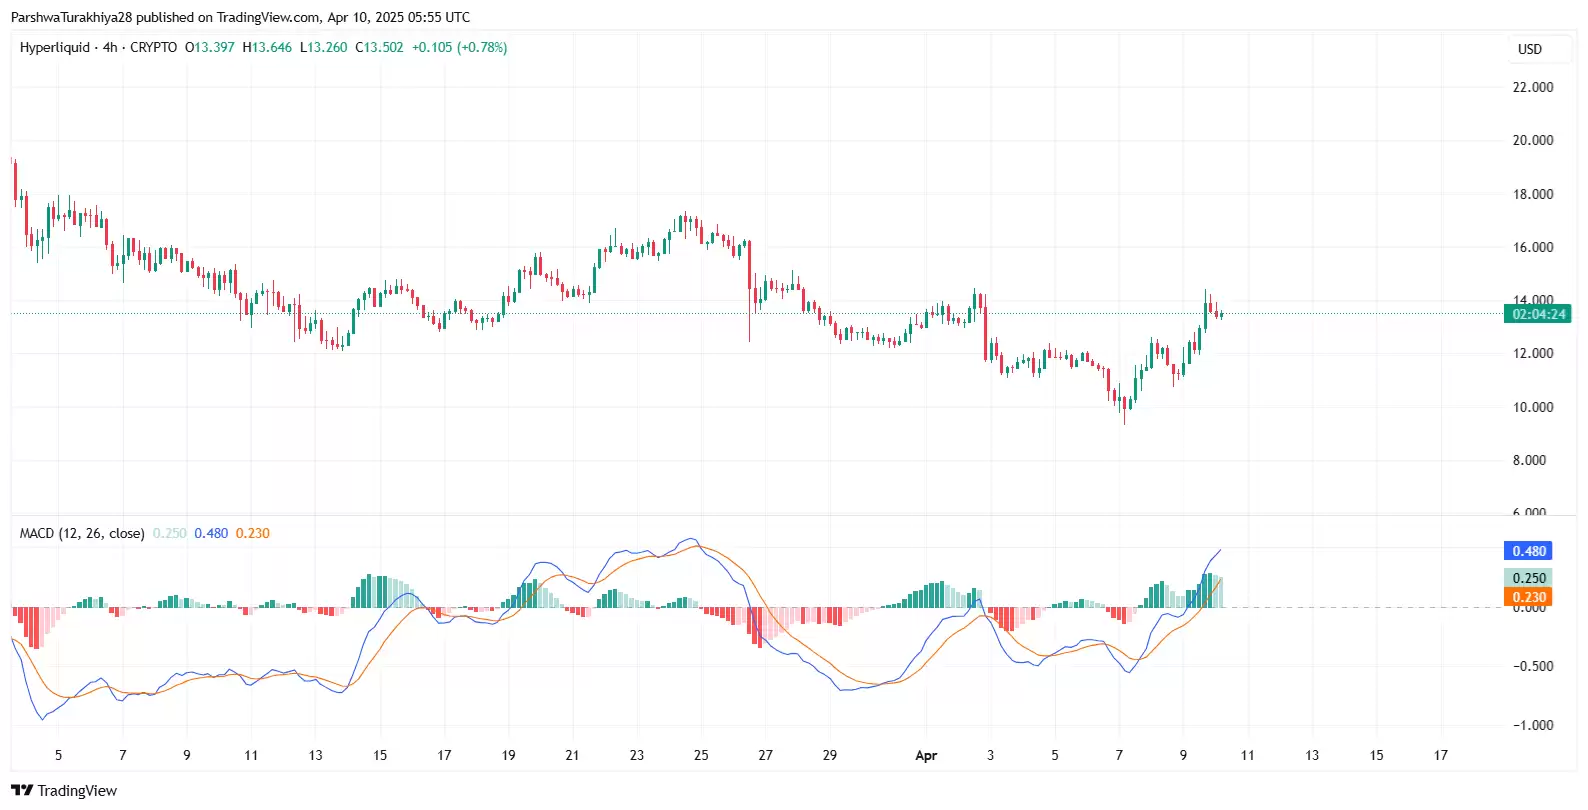
Task: Click the close value C13.502 in the legend
Action: click(x=380, y=47)
